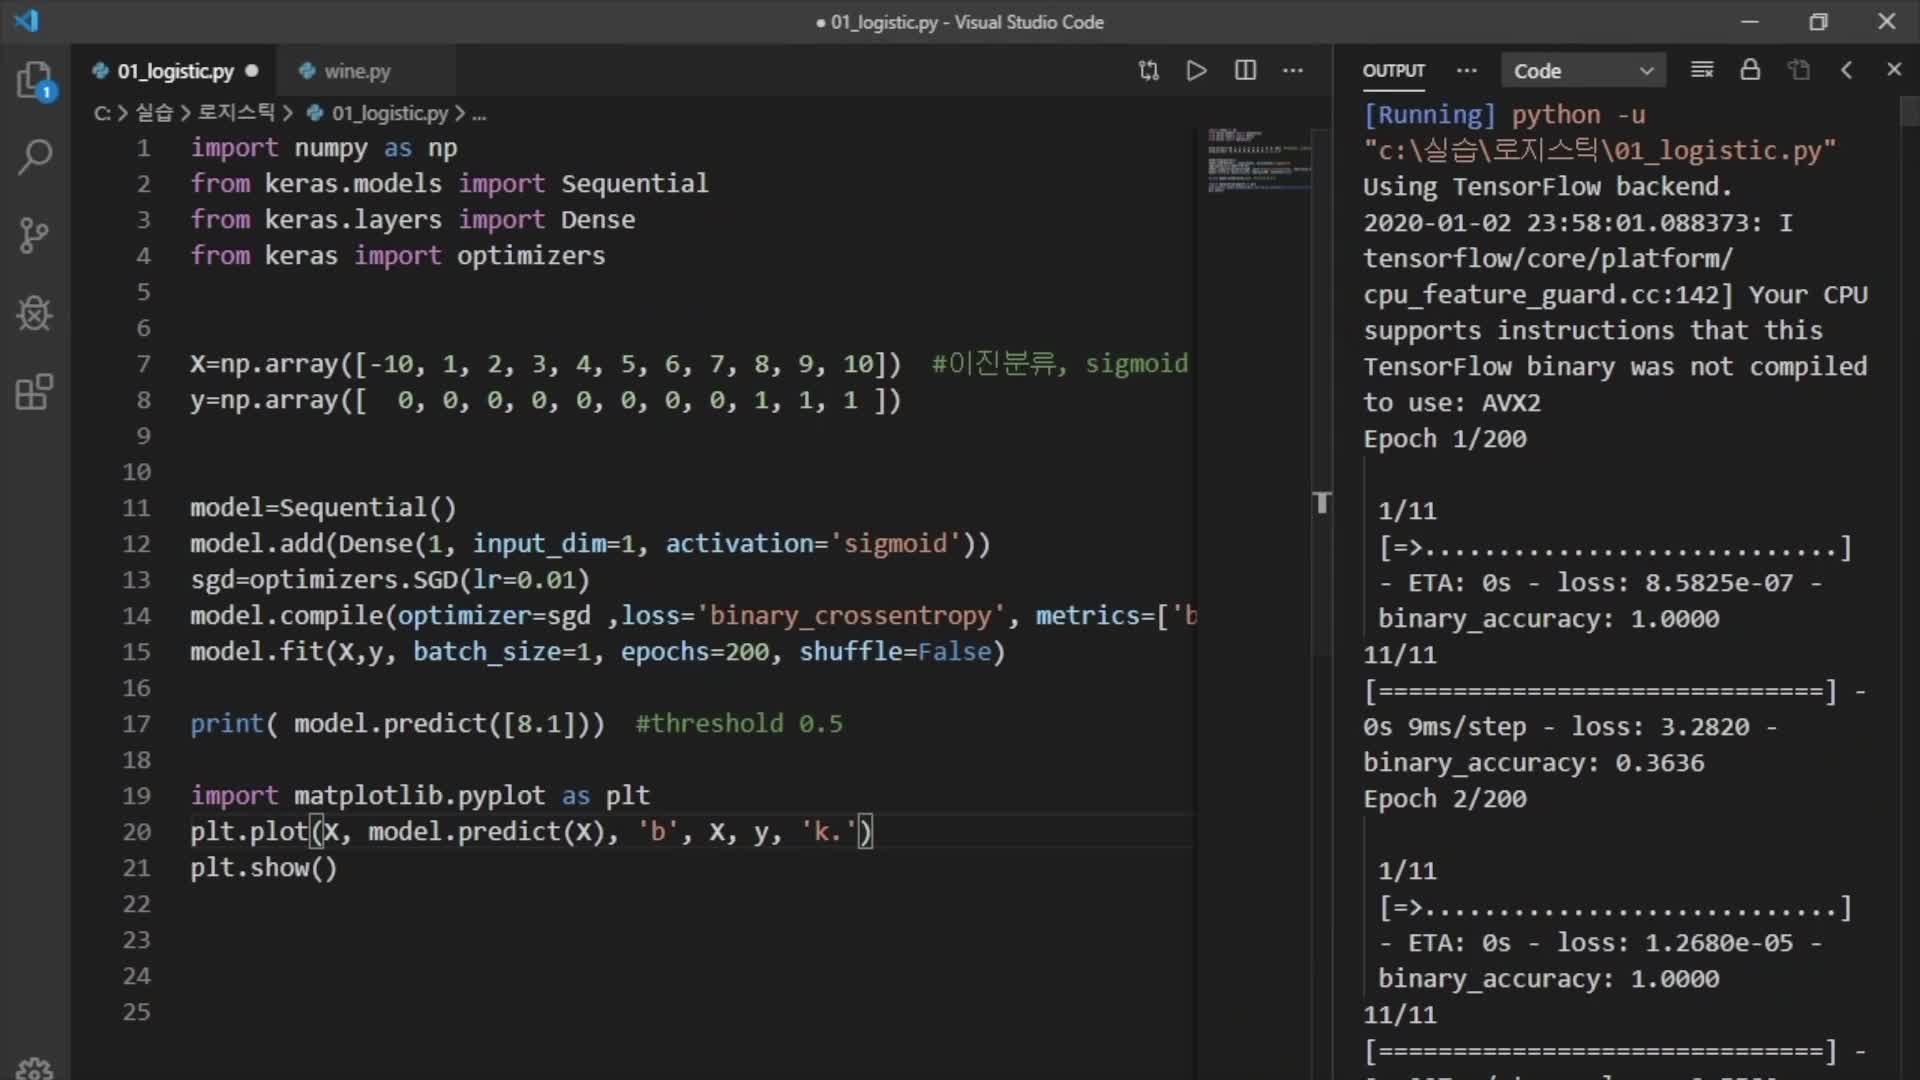1920x1080 pixels.
Task: Click 'Epoch 2/200' in the output
Action: (x=1445, y=799)
